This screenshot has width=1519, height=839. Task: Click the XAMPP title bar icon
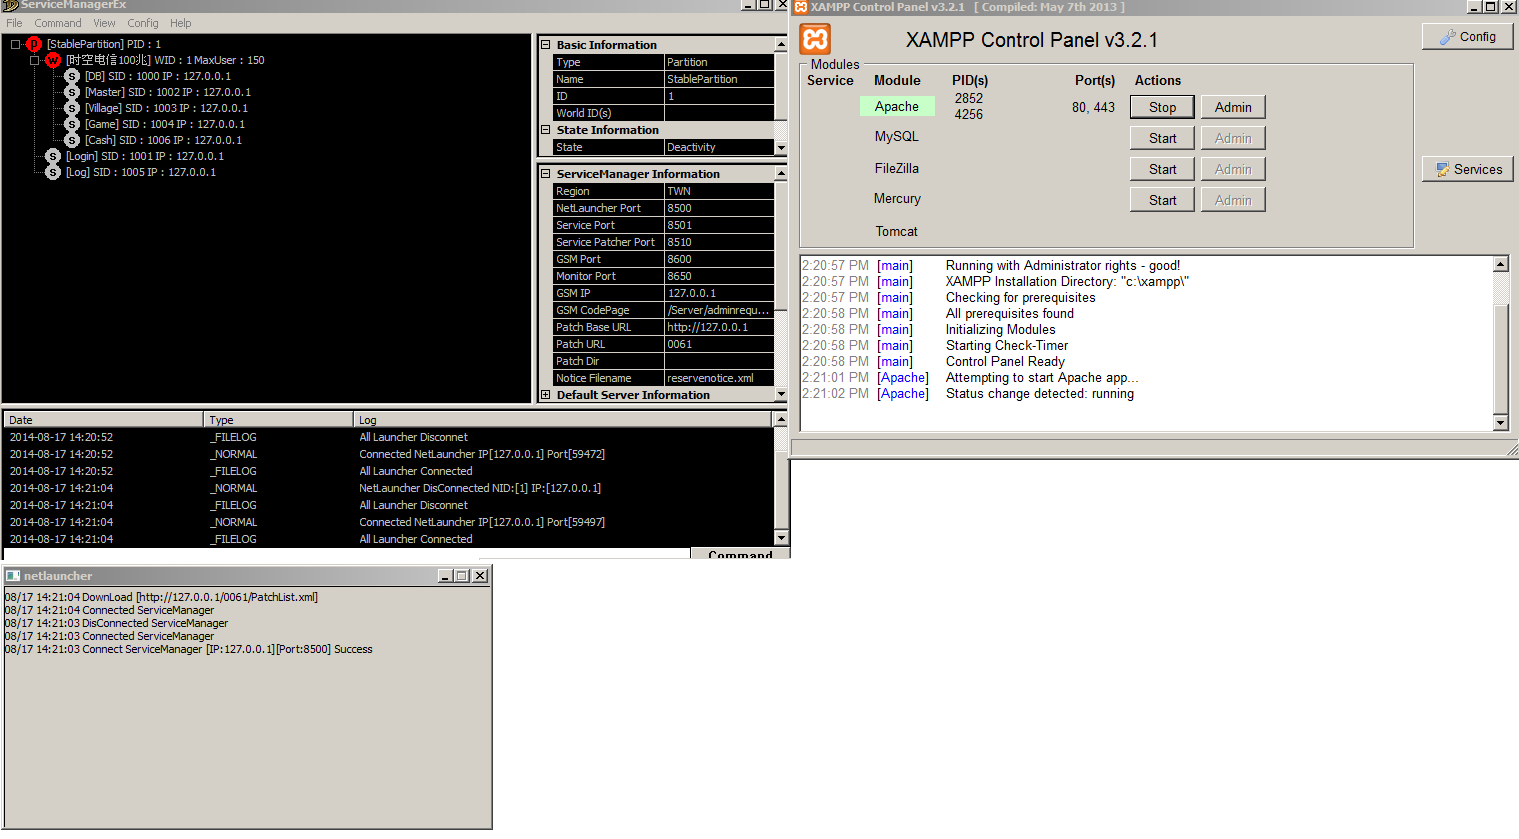tap(800, 7)
